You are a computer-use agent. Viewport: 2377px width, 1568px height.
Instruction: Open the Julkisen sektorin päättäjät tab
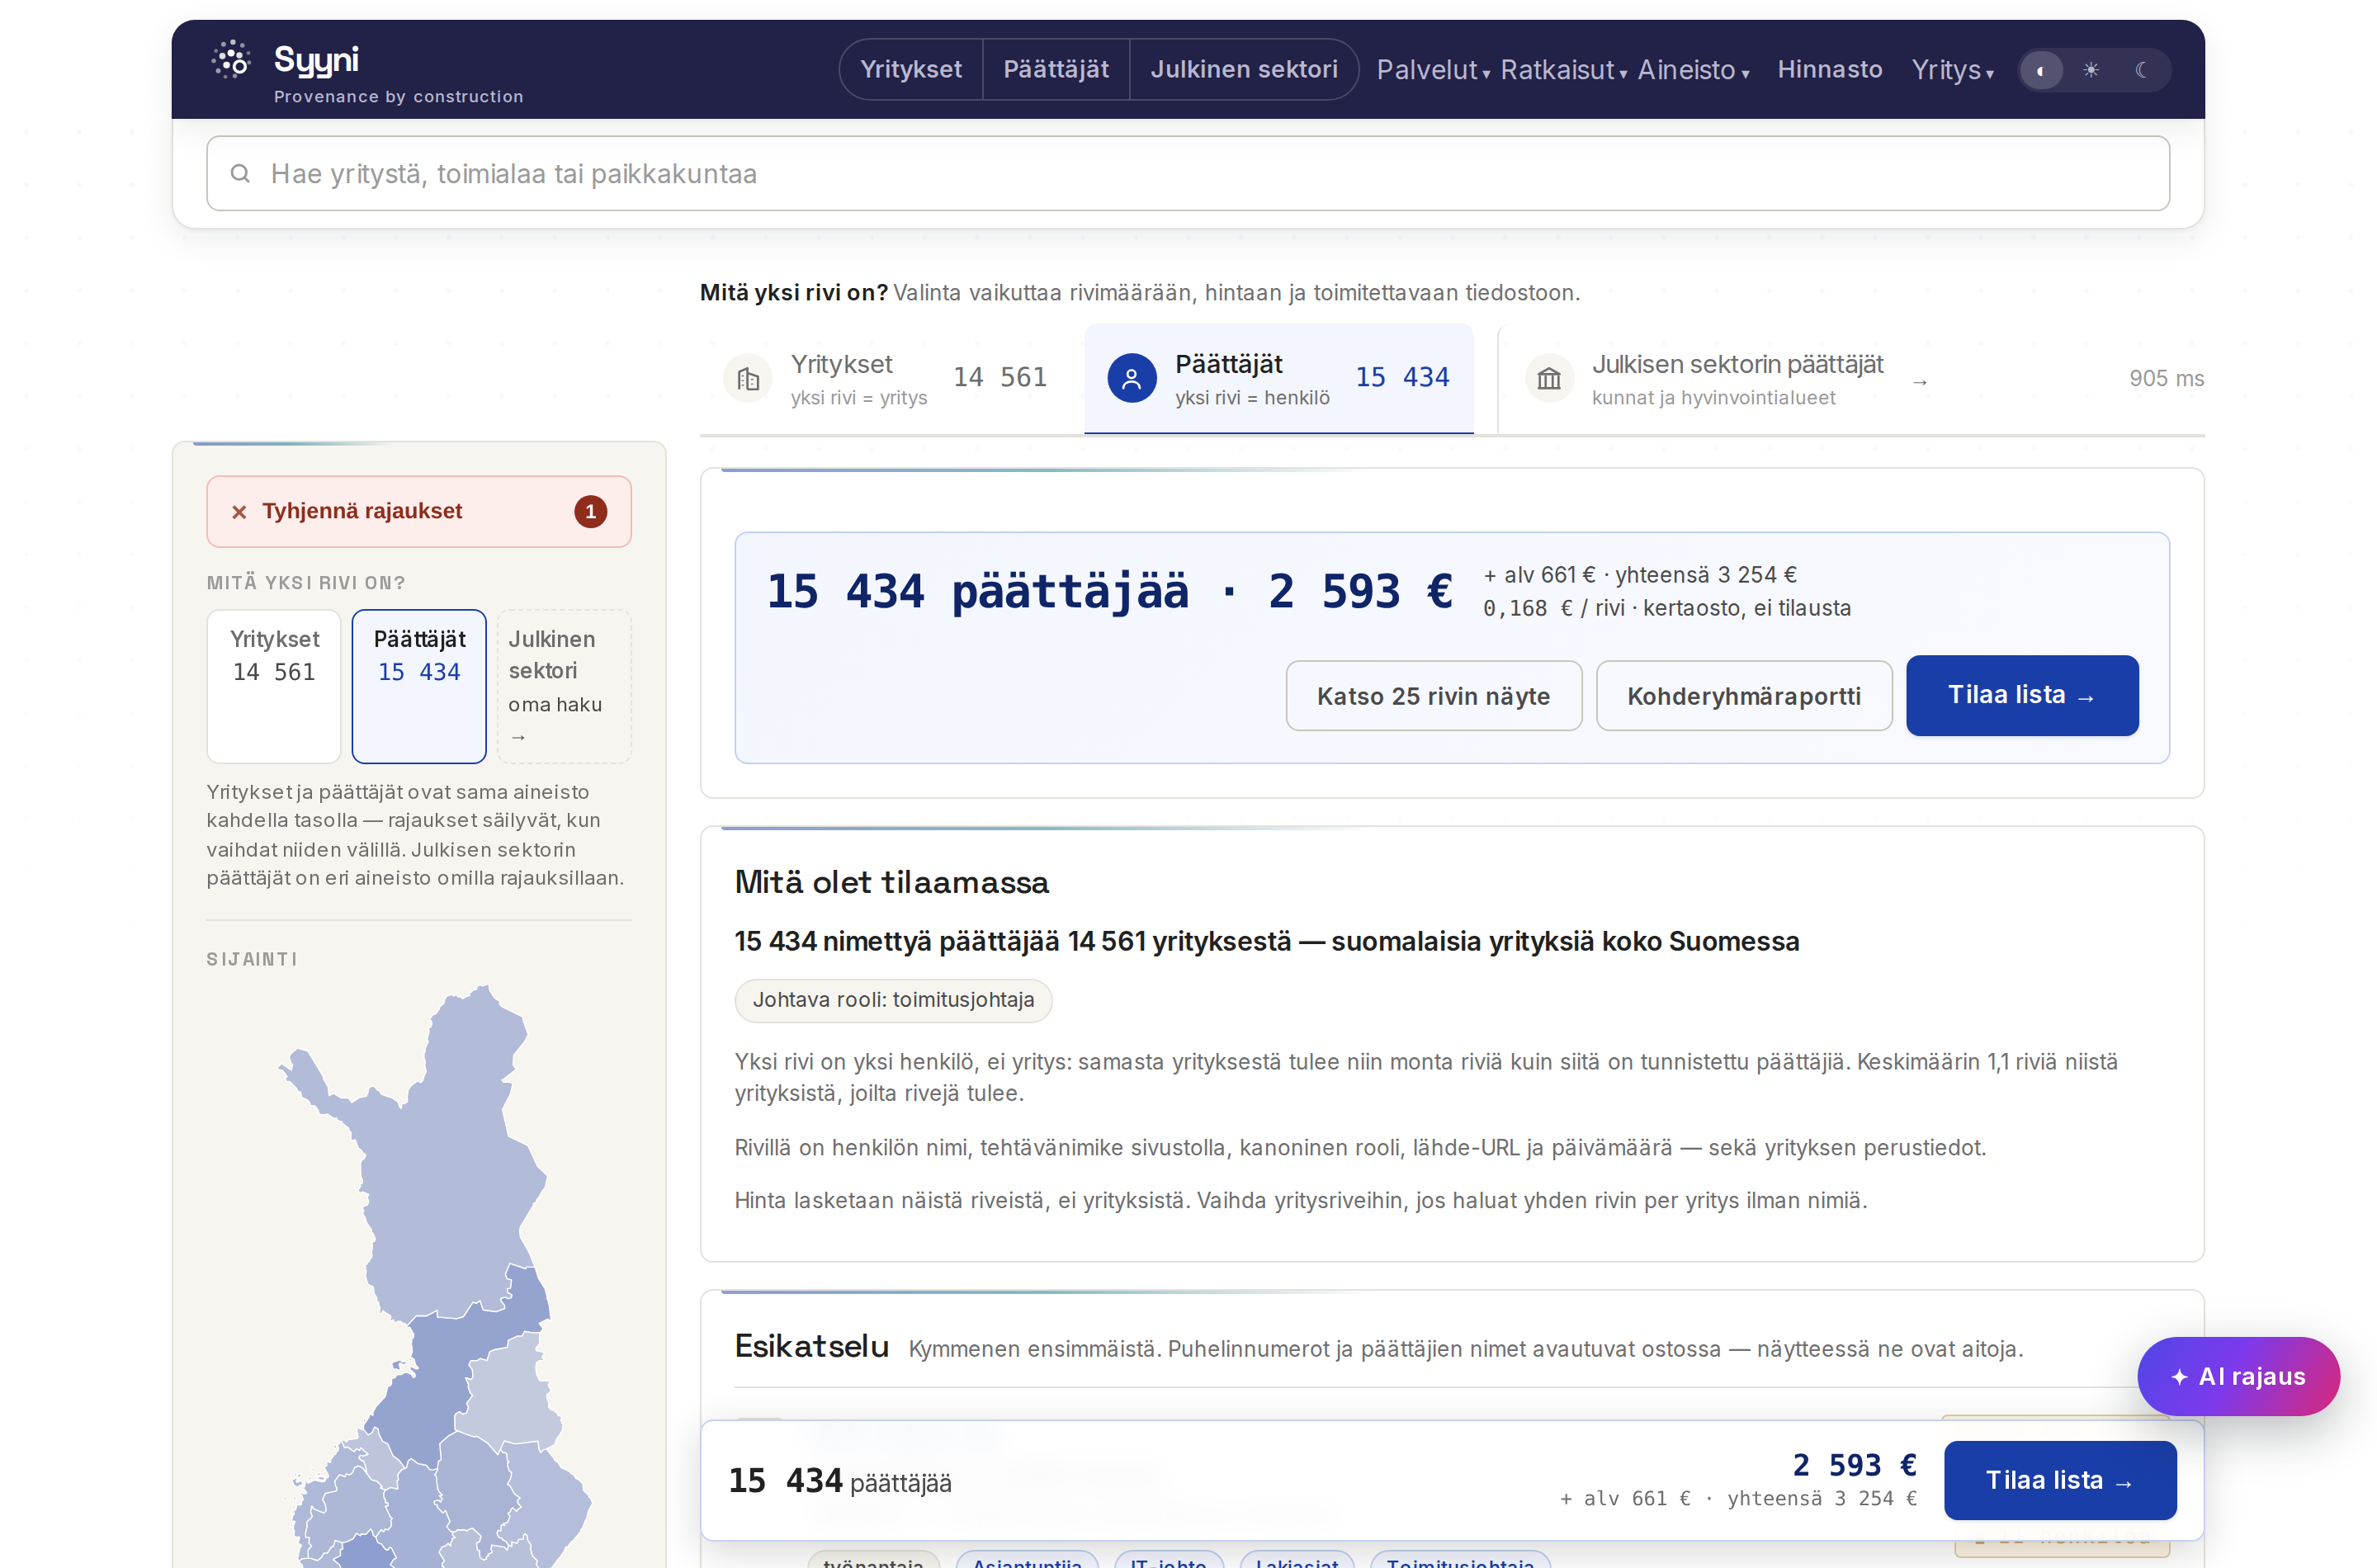coord(1725,379)
